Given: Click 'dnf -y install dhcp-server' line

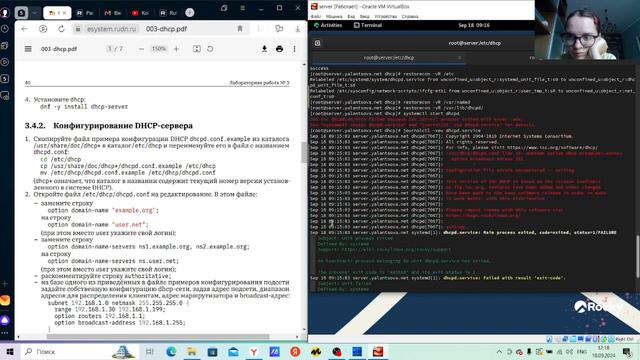Looking at the screenshot, I should click(x=84, y=107).
